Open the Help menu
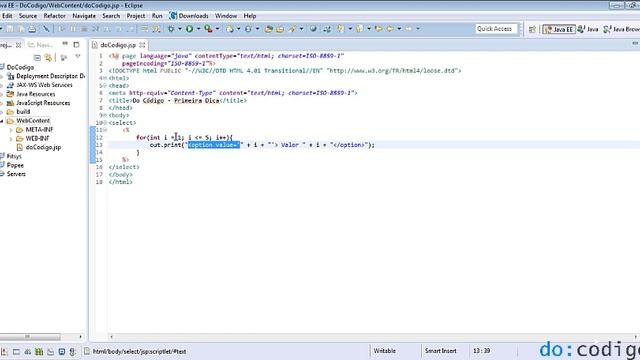 (250, 16)
